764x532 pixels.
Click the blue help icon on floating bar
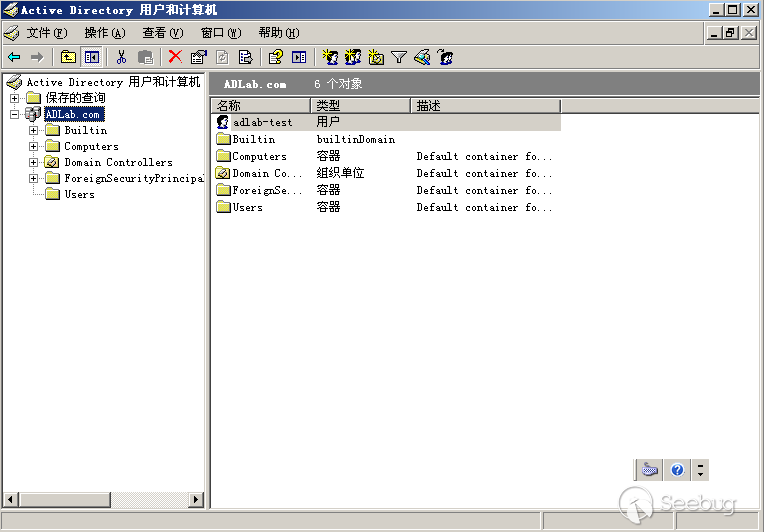coord(677,470)
